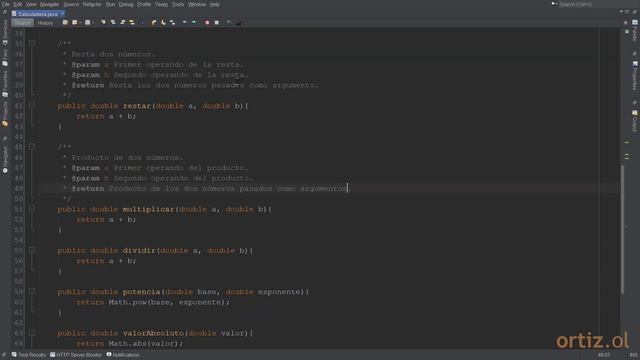Open the Properties side panel
Image resolution: width=640 pixels, height=360 pixels.
click(635, 76)
